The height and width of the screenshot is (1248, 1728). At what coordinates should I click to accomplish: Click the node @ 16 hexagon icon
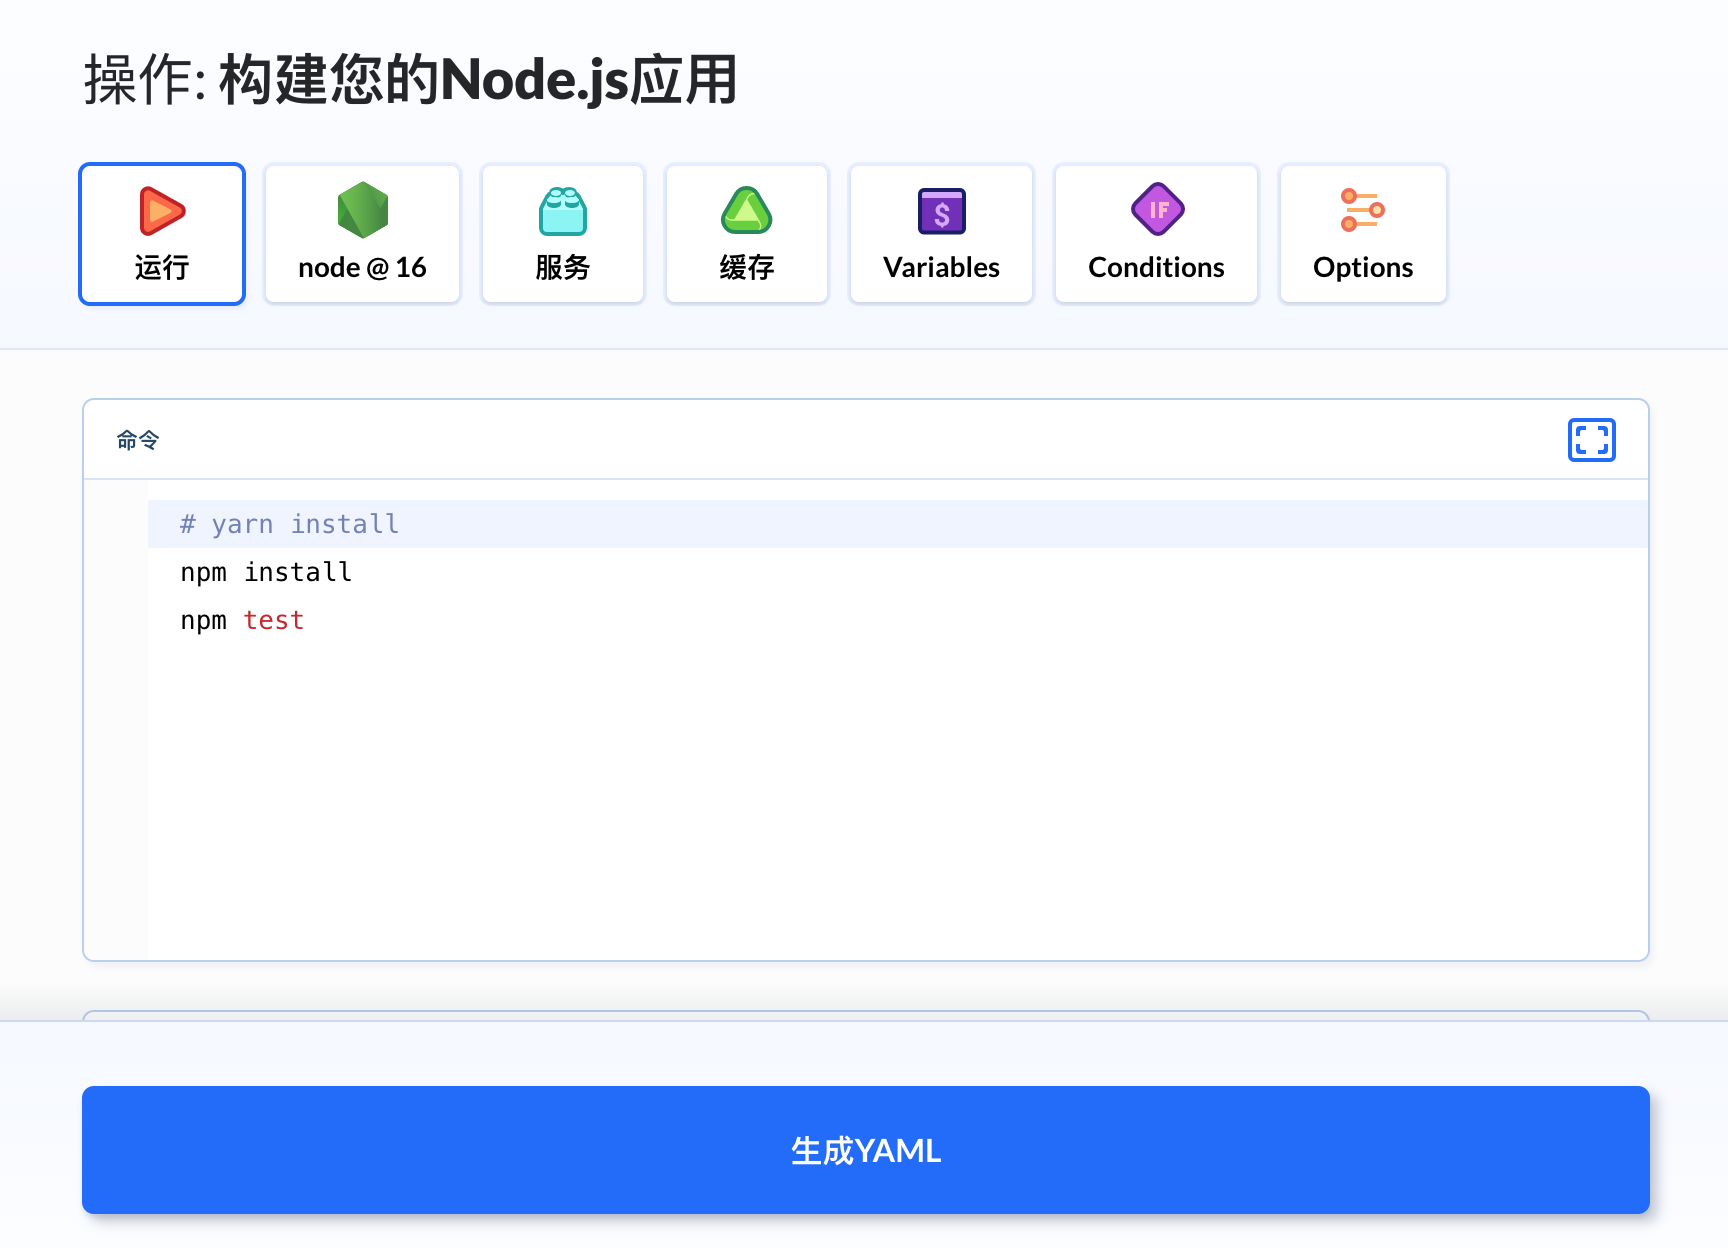[362, 211]
